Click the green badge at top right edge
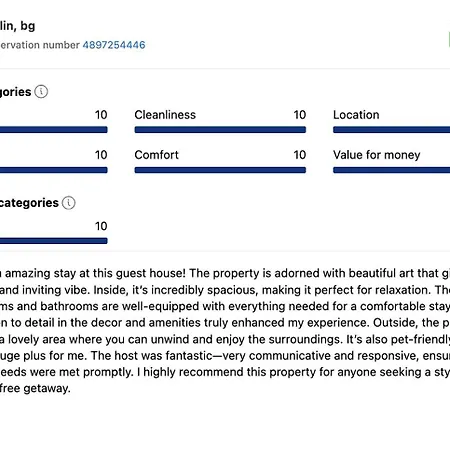The width and height of the screenshot is (450, 450). tap(449, 39)
